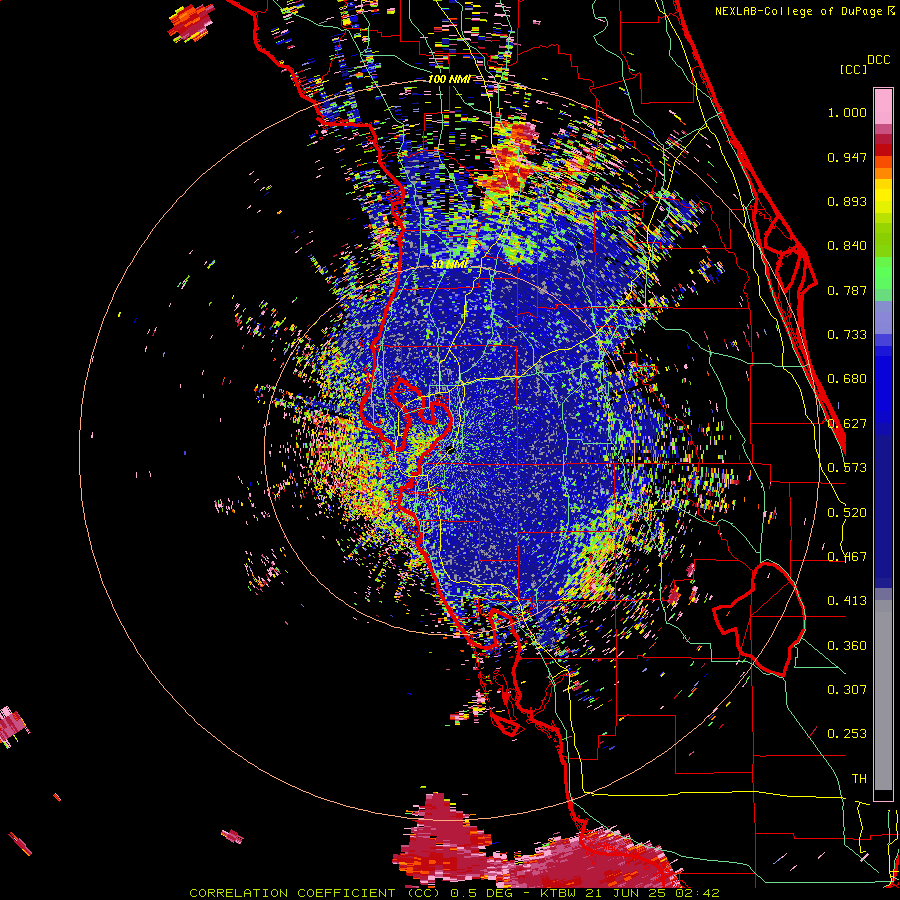Click the 0.413 scale label
This screenshot has width=900, height=900.
coord(847,601)
